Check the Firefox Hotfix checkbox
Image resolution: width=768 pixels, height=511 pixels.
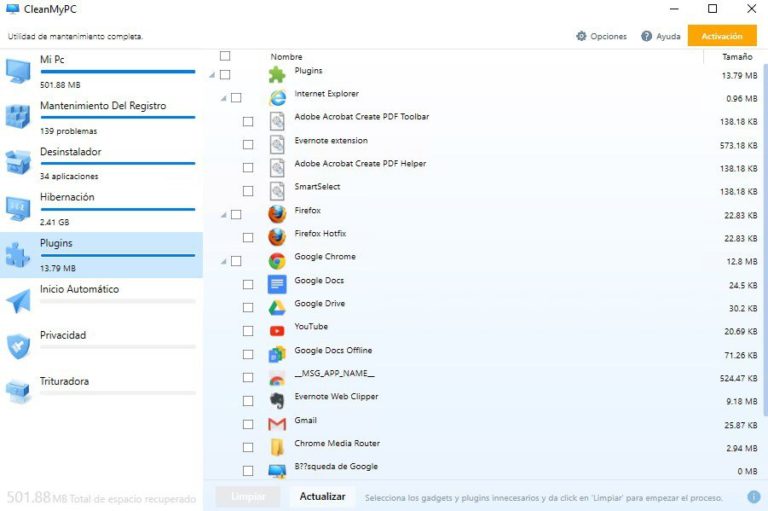click(248, 237)
